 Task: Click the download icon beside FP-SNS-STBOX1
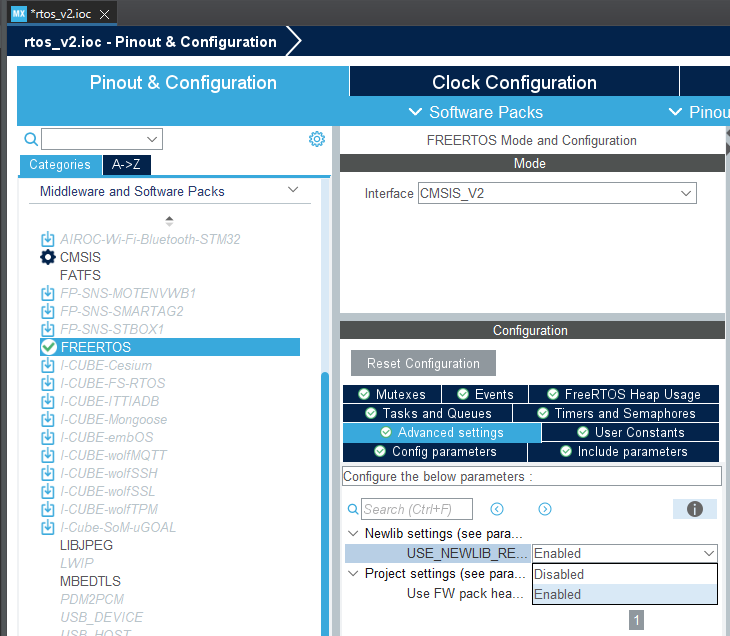tap(47, 329)
